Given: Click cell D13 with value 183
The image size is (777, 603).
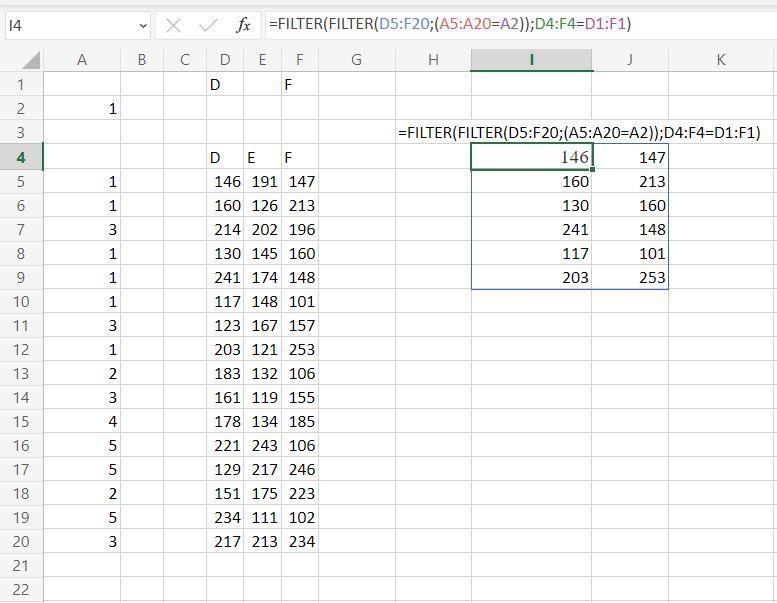Looking at the screenshot, I should click(225, 373).
